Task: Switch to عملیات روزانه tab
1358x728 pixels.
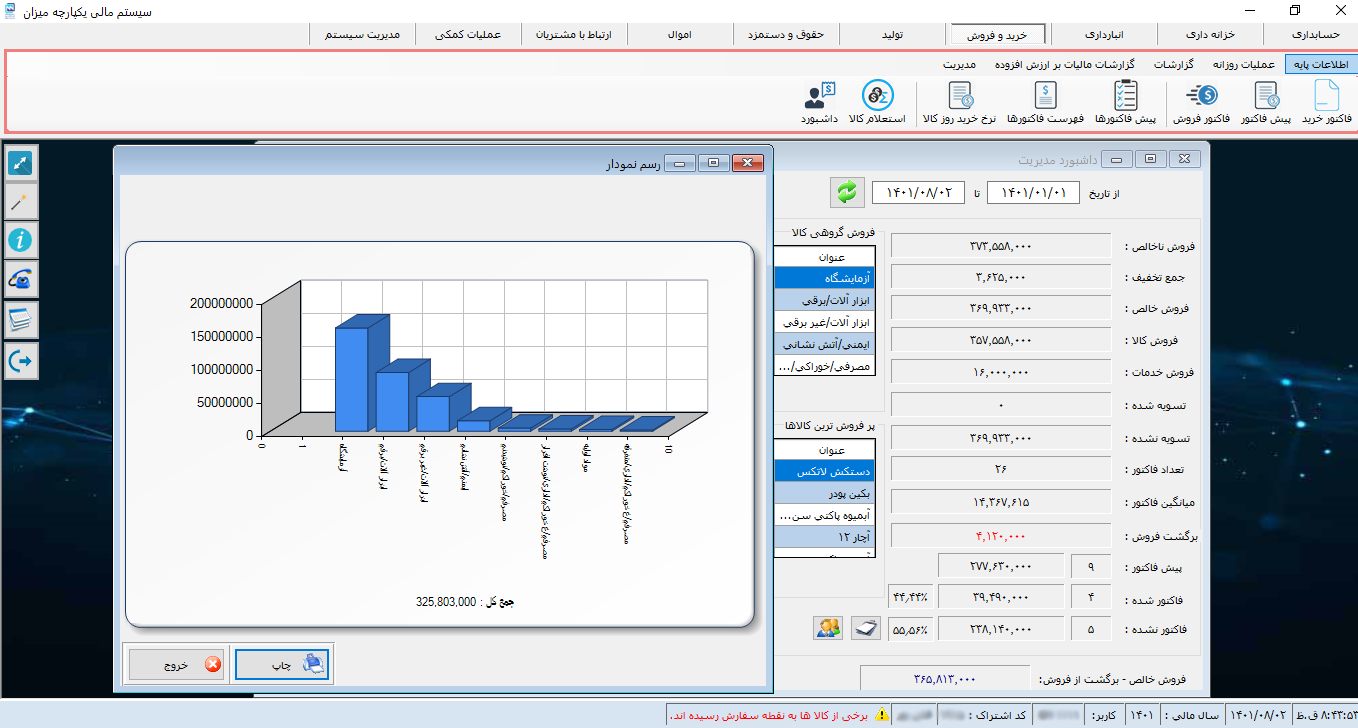Action: (1243, 64)
